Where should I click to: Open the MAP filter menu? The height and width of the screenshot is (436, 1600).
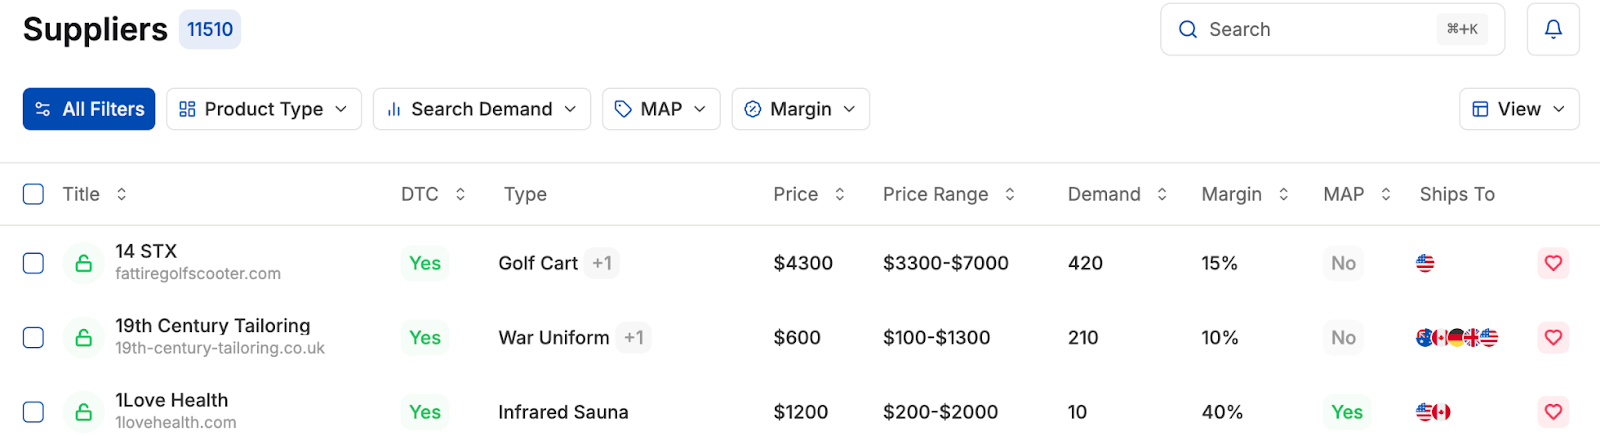[660, 109]
